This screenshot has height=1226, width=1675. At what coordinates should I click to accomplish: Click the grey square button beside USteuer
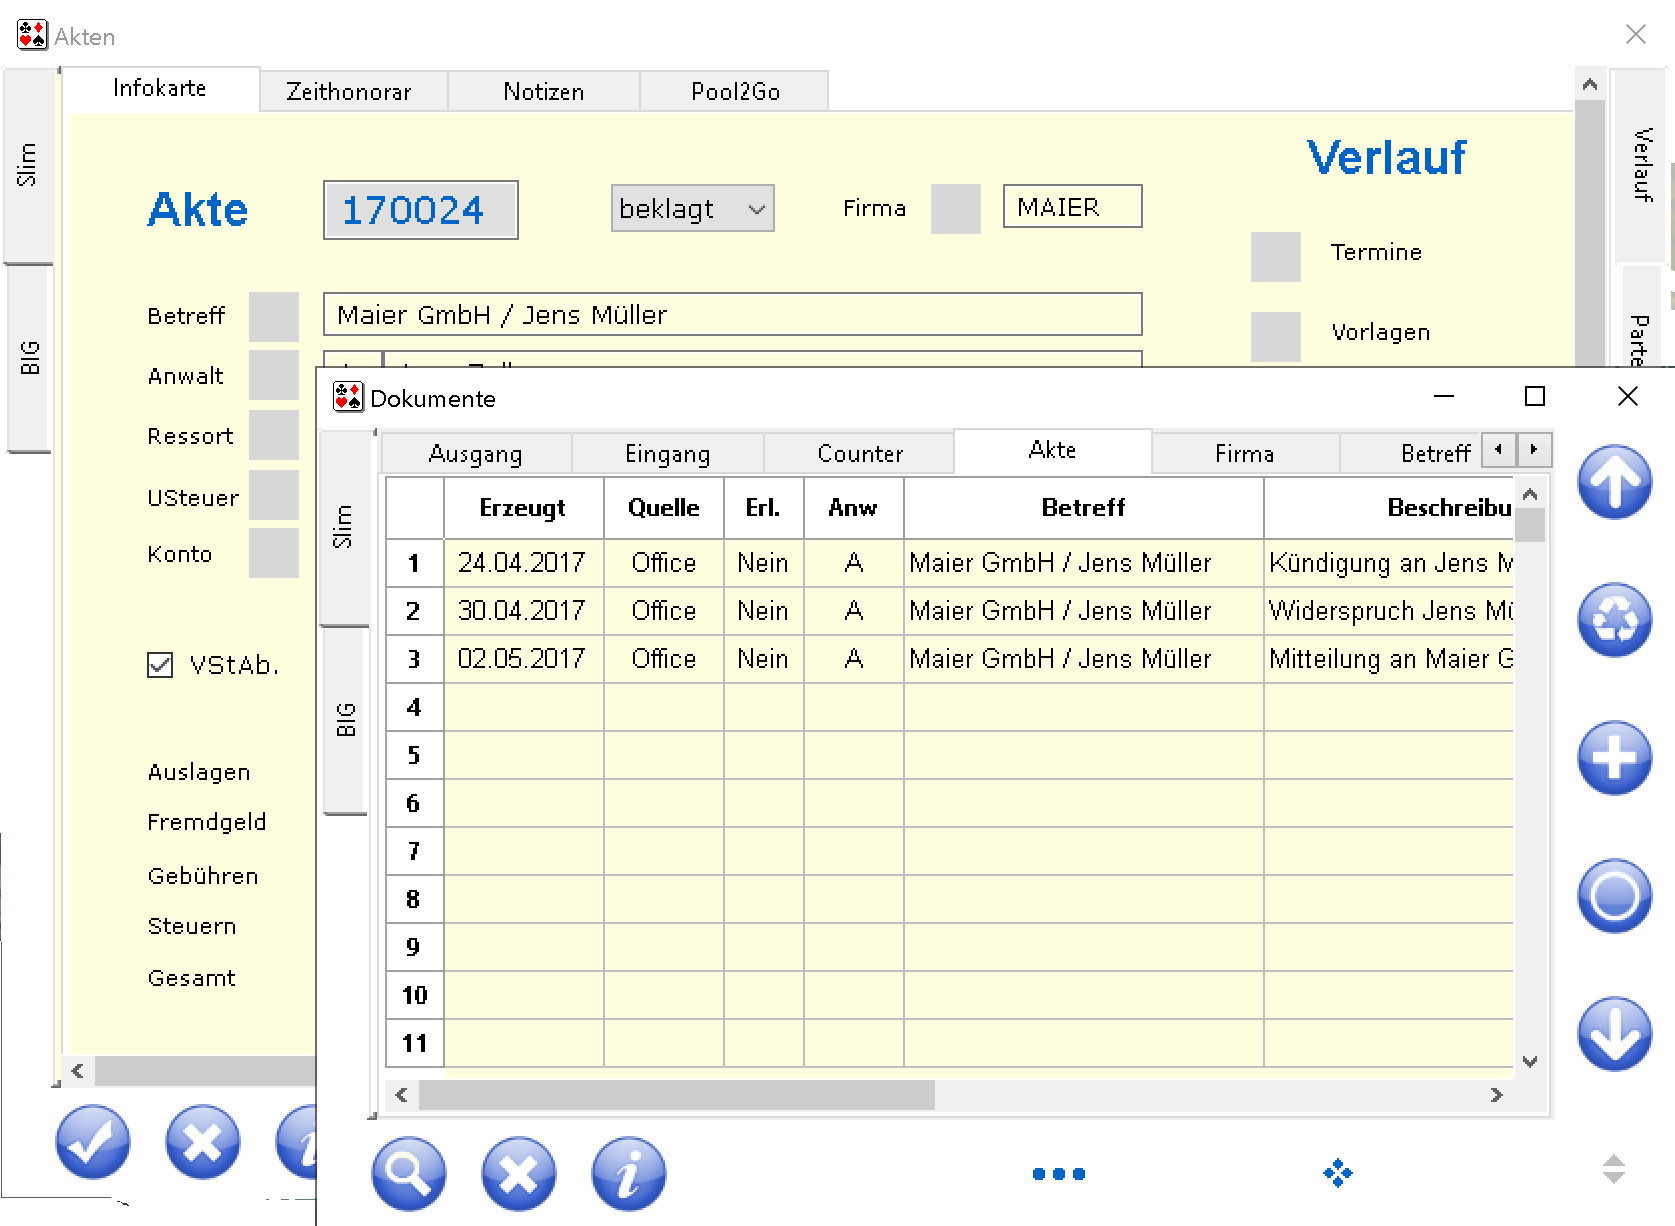(273, 495)
